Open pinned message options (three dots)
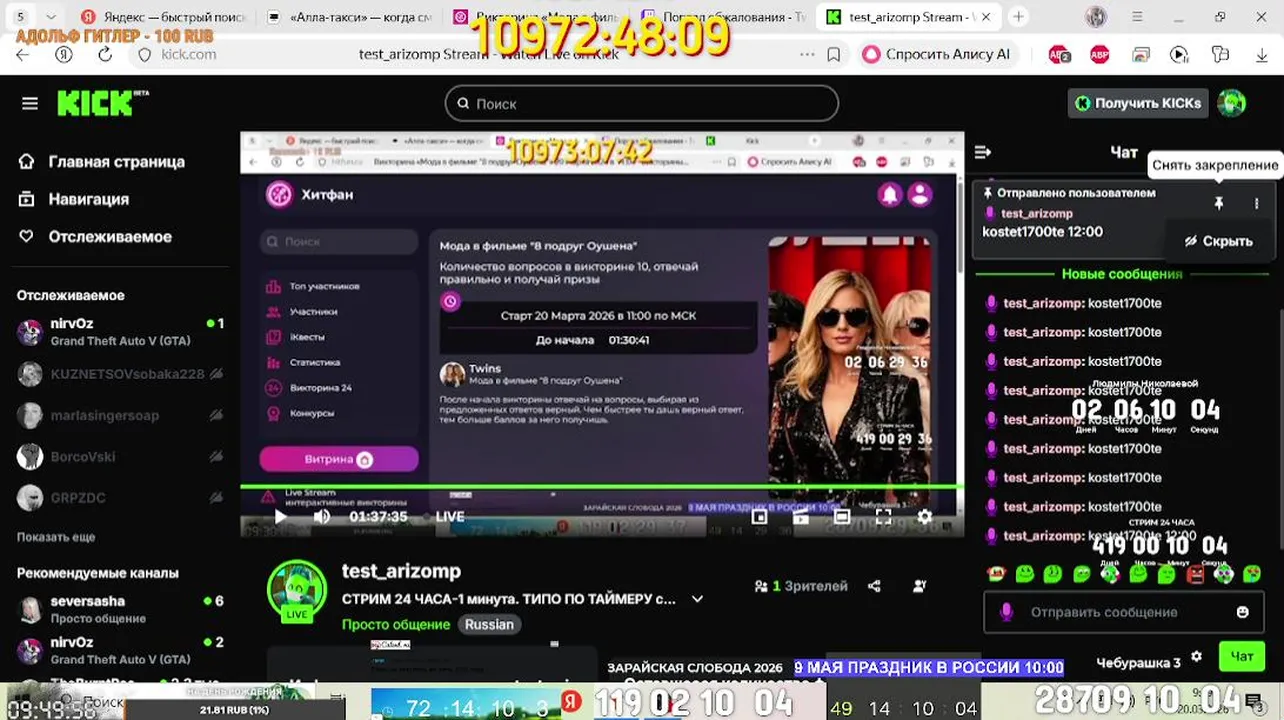 click(1256, 203)
